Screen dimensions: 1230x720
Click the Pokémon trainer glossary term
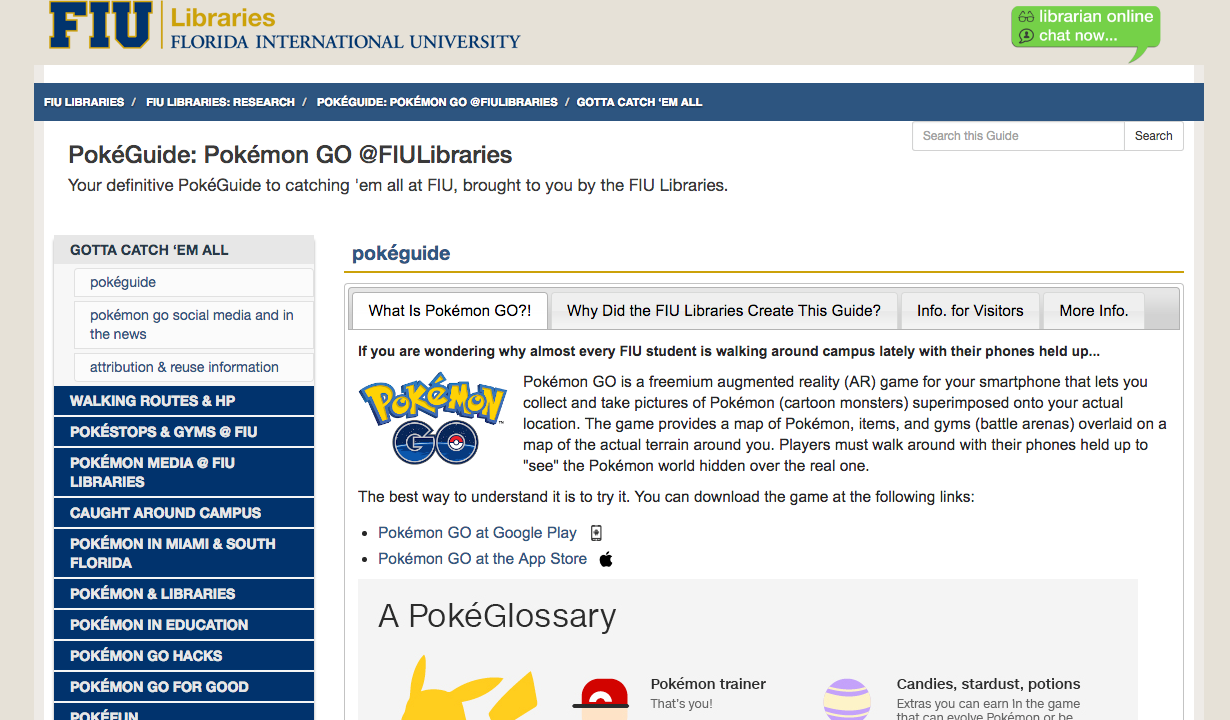708,684
